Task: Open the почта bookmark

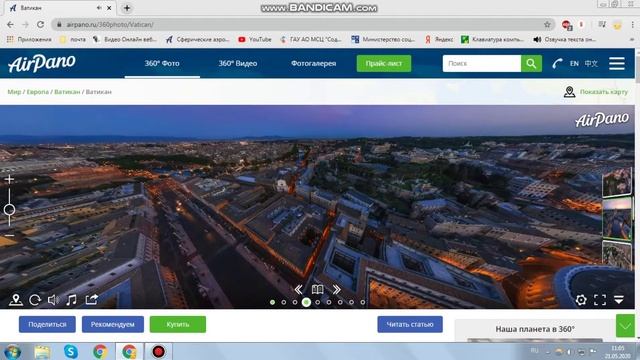Action: click(73, 39)
